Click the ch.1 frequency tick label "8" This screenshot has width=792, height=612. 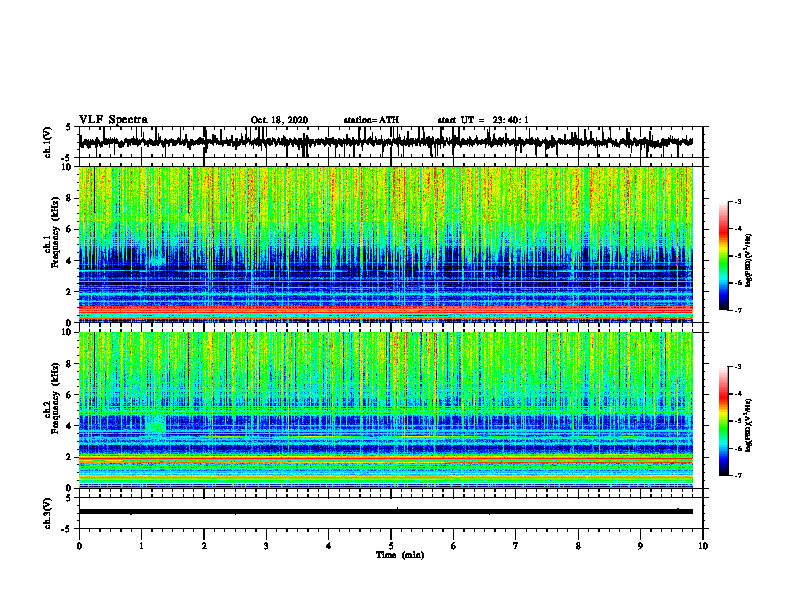coord(70,198)
